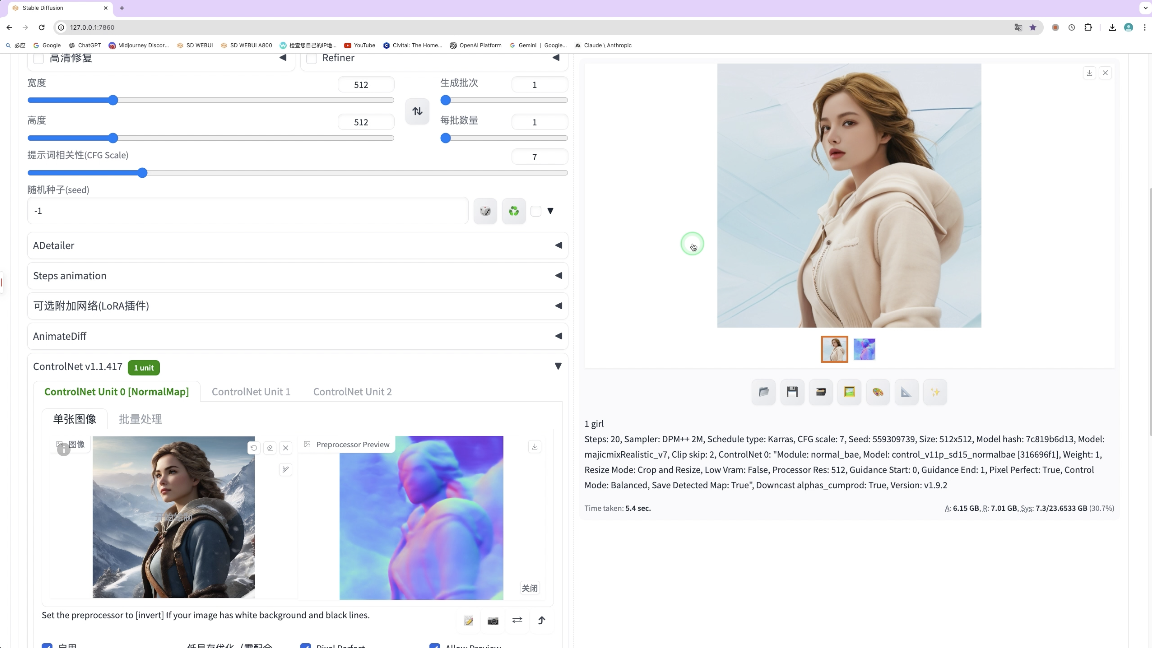Select the Stable Diffusion browser tab
1152x648 pixels.
click(59, 8)
